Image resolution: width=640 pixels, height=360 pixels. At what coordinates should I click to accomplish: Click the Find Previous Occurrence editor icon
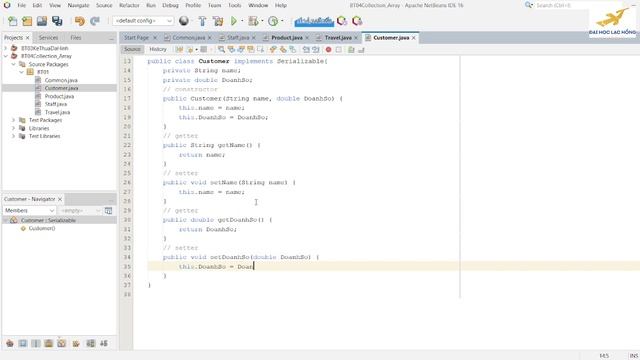231,49
